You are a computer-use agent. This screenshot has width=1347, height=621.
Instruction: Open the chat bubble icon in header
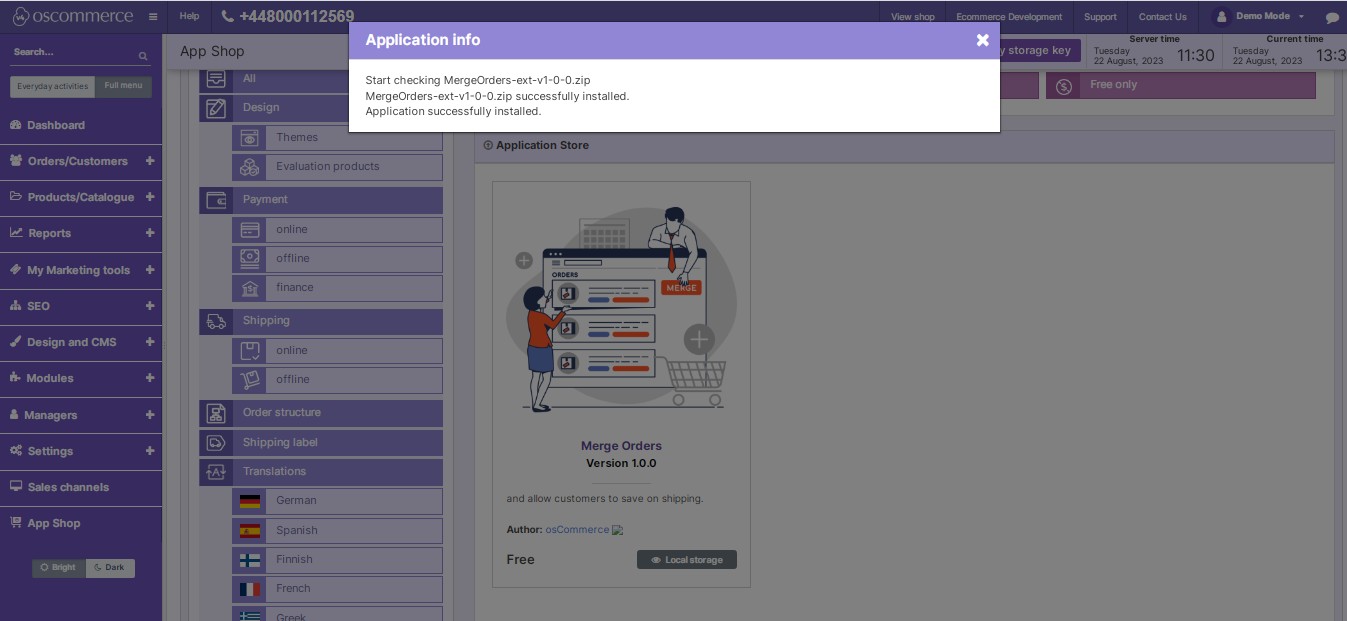tap(1332, 17)
